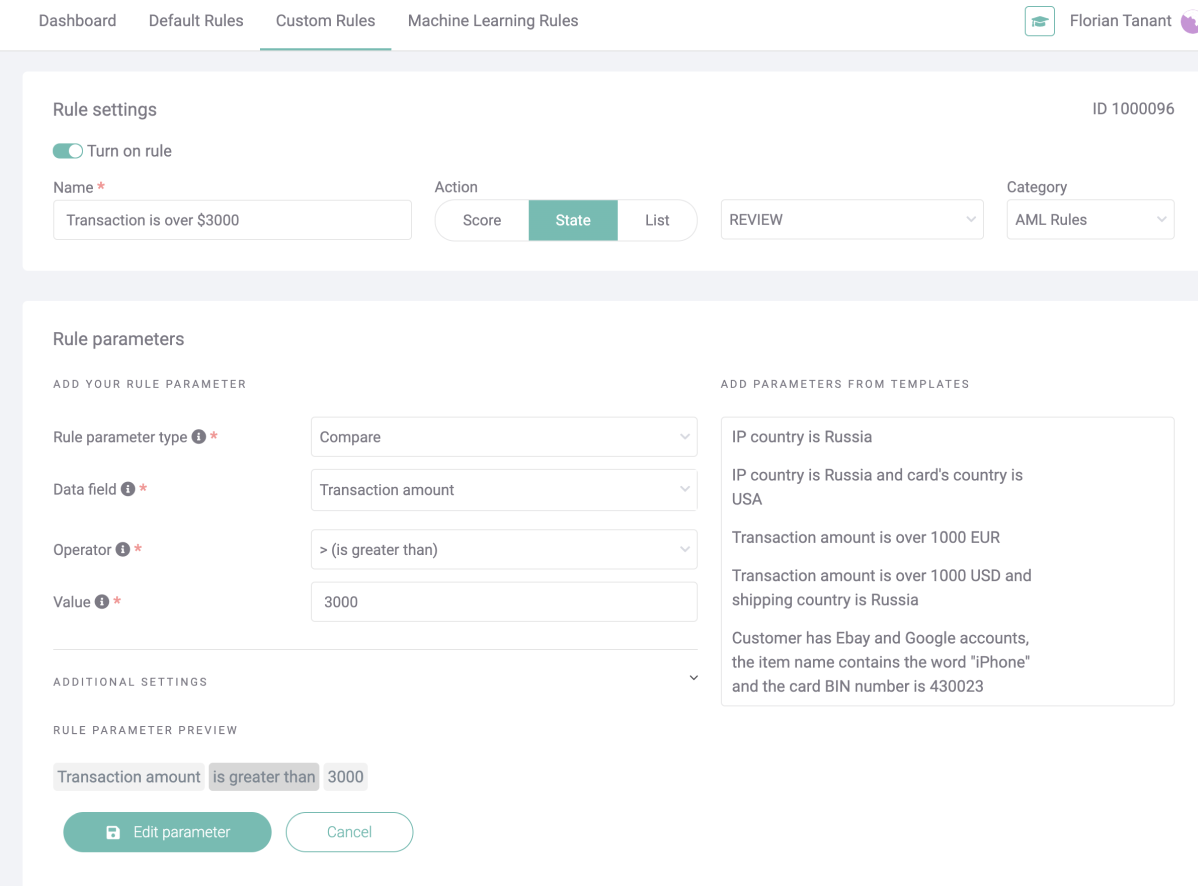Cancel the rule edit
Image resolution: width=1198 pixels, height=886 pixels.
349,831
